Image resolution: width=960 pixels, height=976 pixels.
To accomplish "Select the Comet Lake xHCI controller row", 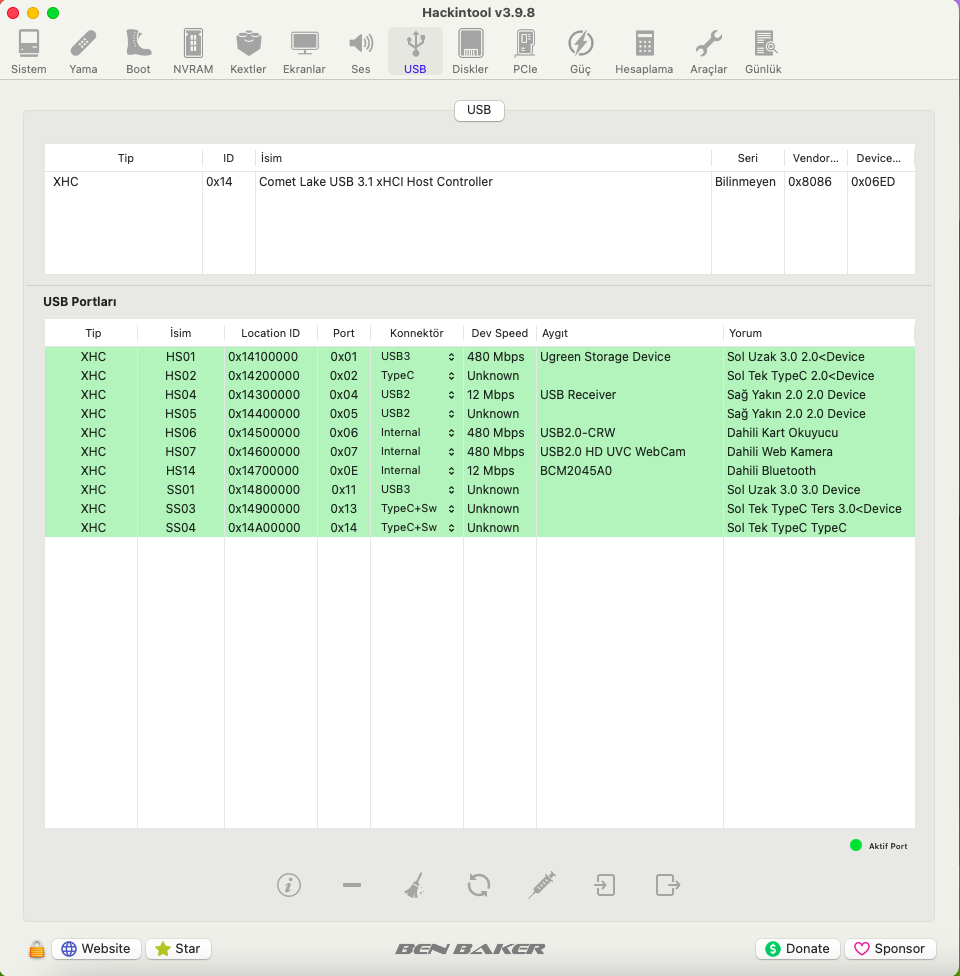I will tap(375, 182).
